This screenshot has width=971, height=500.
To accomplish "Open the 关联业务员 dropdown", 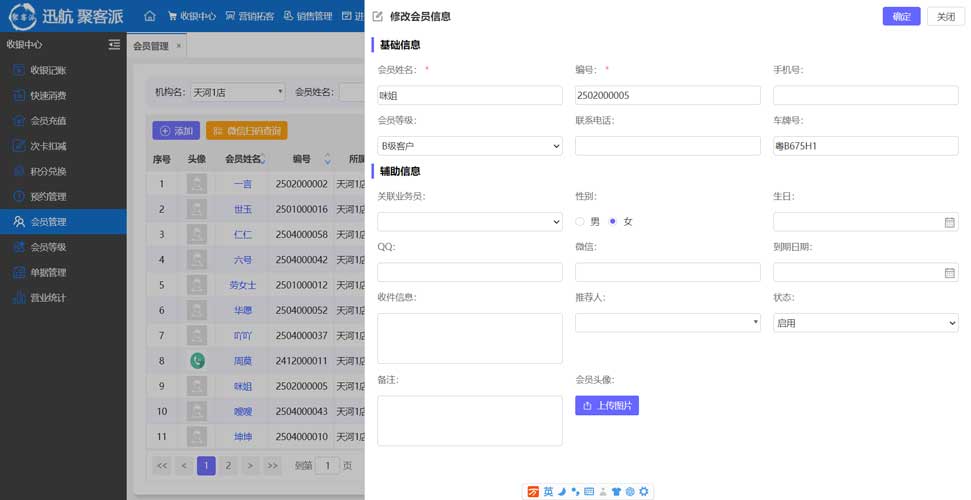I will pos(470,222).
